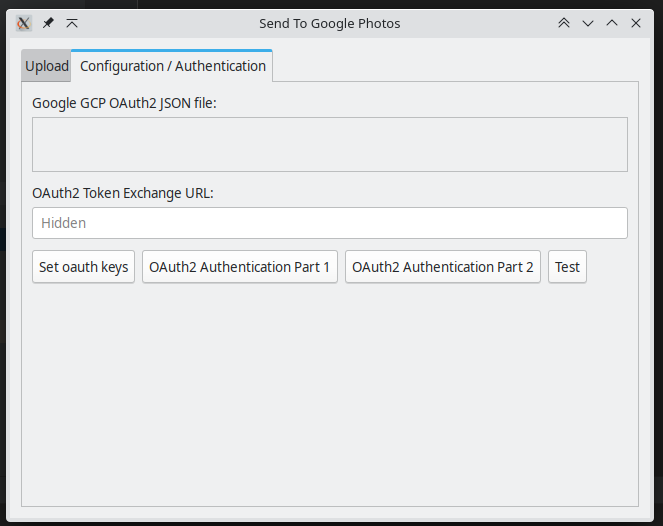The height and width of the screenshot is (526, 663).
Task: Close the Send To Google Photos window
Action: tap(636, 23)
